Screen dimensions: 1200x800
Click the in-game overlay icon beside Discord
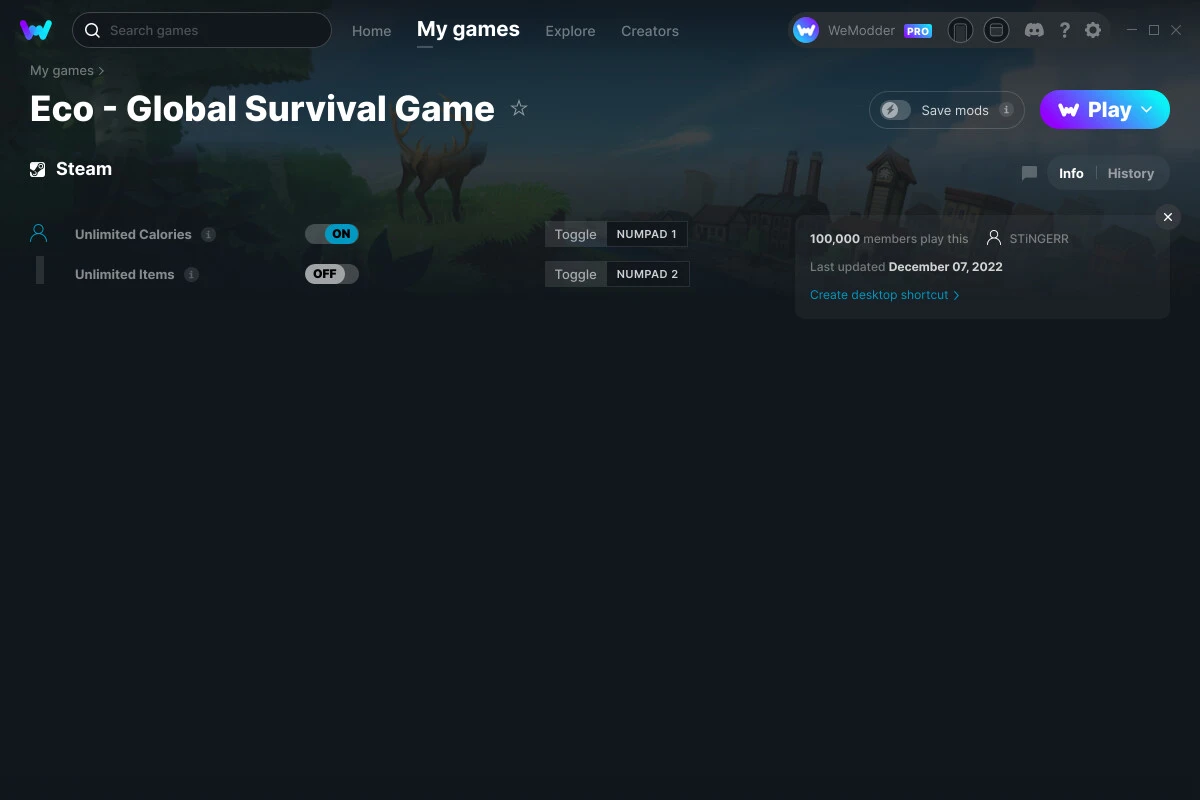point(996,30)
